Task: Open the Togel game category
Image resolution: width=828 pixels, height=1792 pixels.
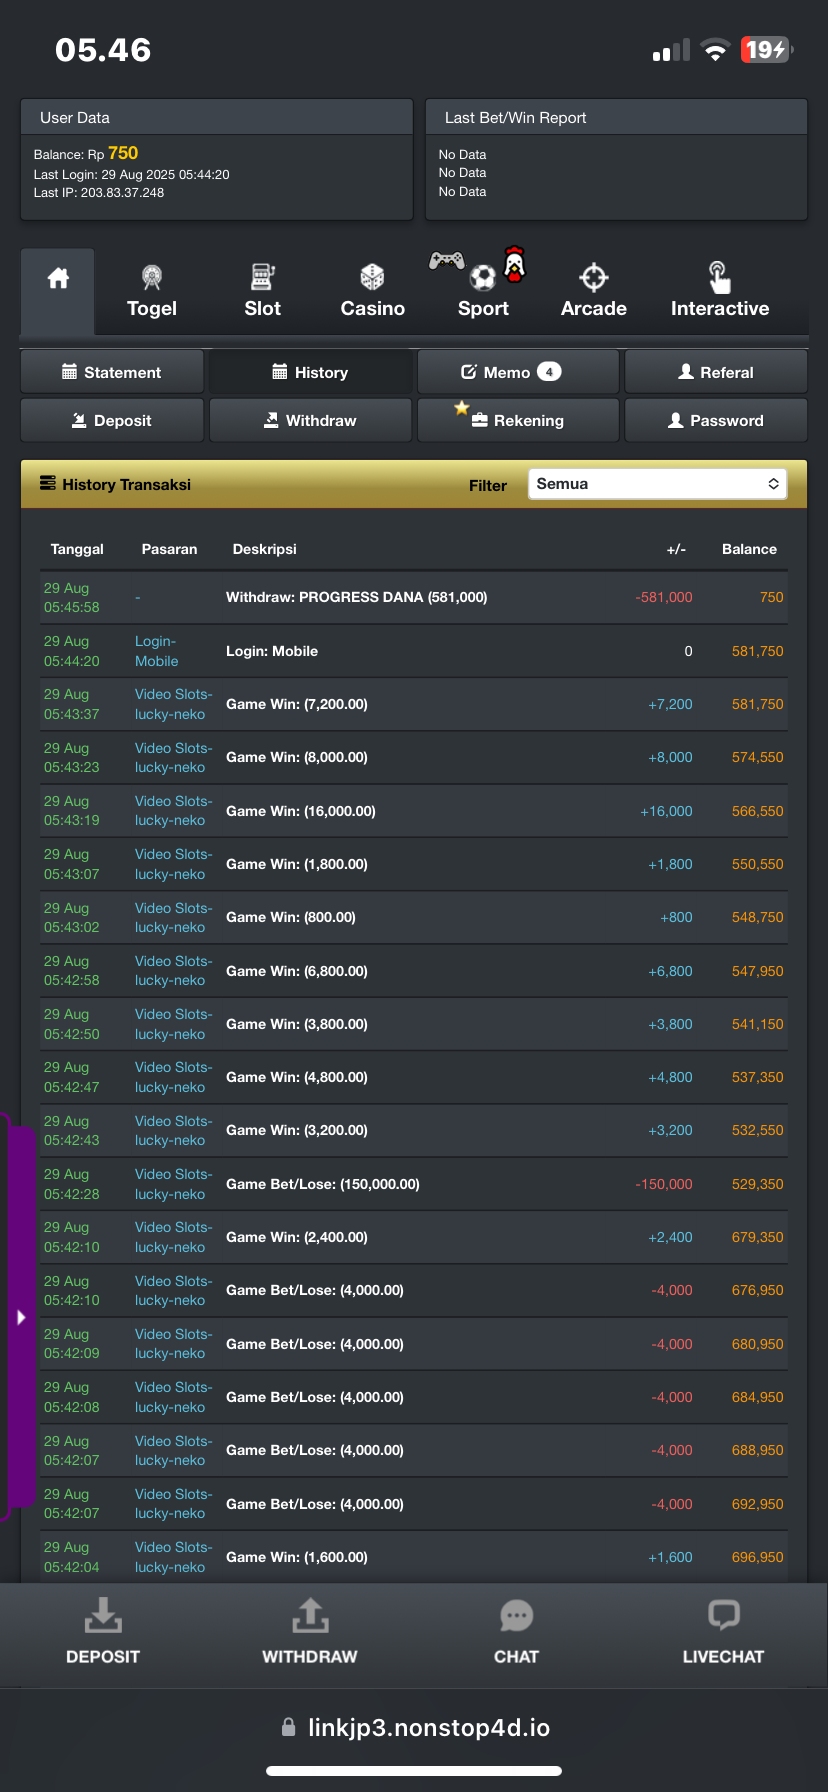Action: pos(152,291)
